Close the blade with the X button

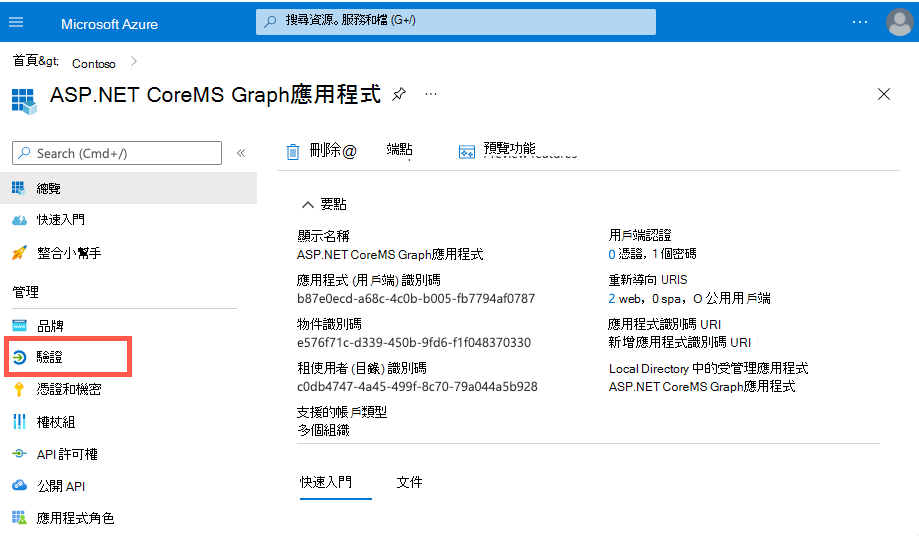[884, 94]
